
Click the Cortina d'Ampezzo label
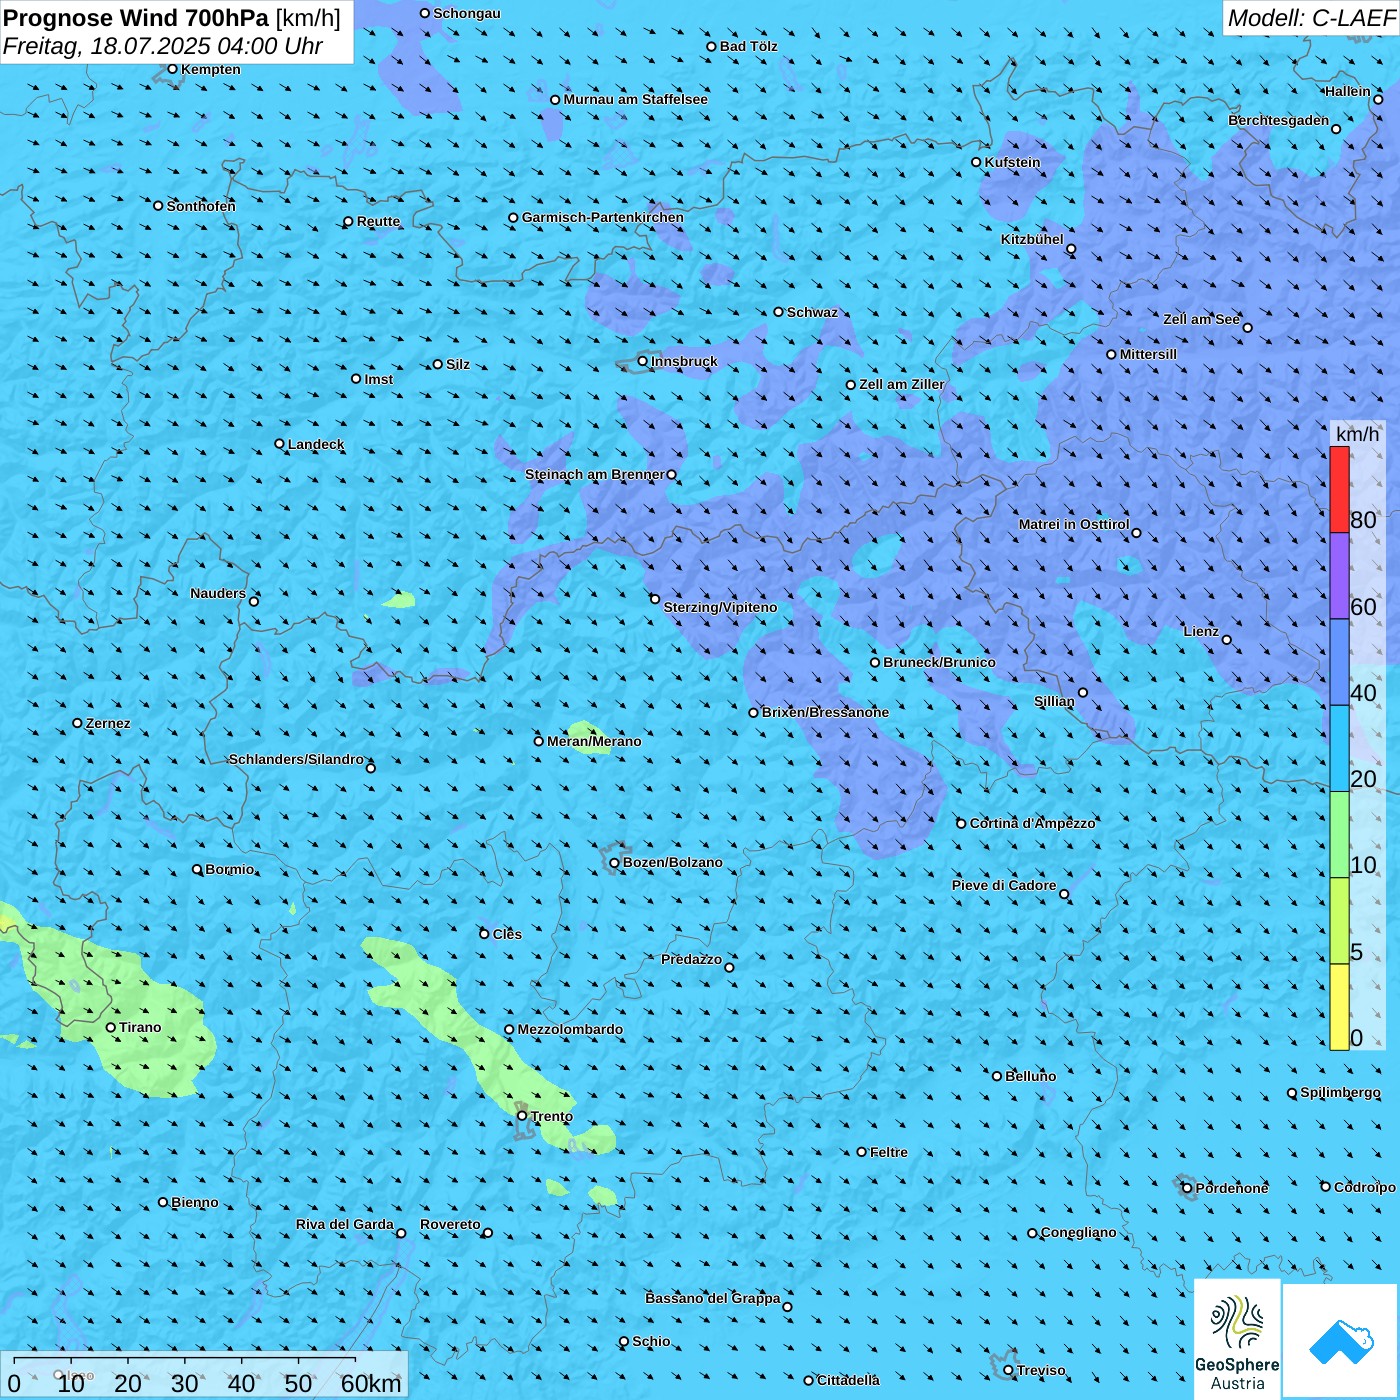pyautogui.click(x=1033, y=823)
